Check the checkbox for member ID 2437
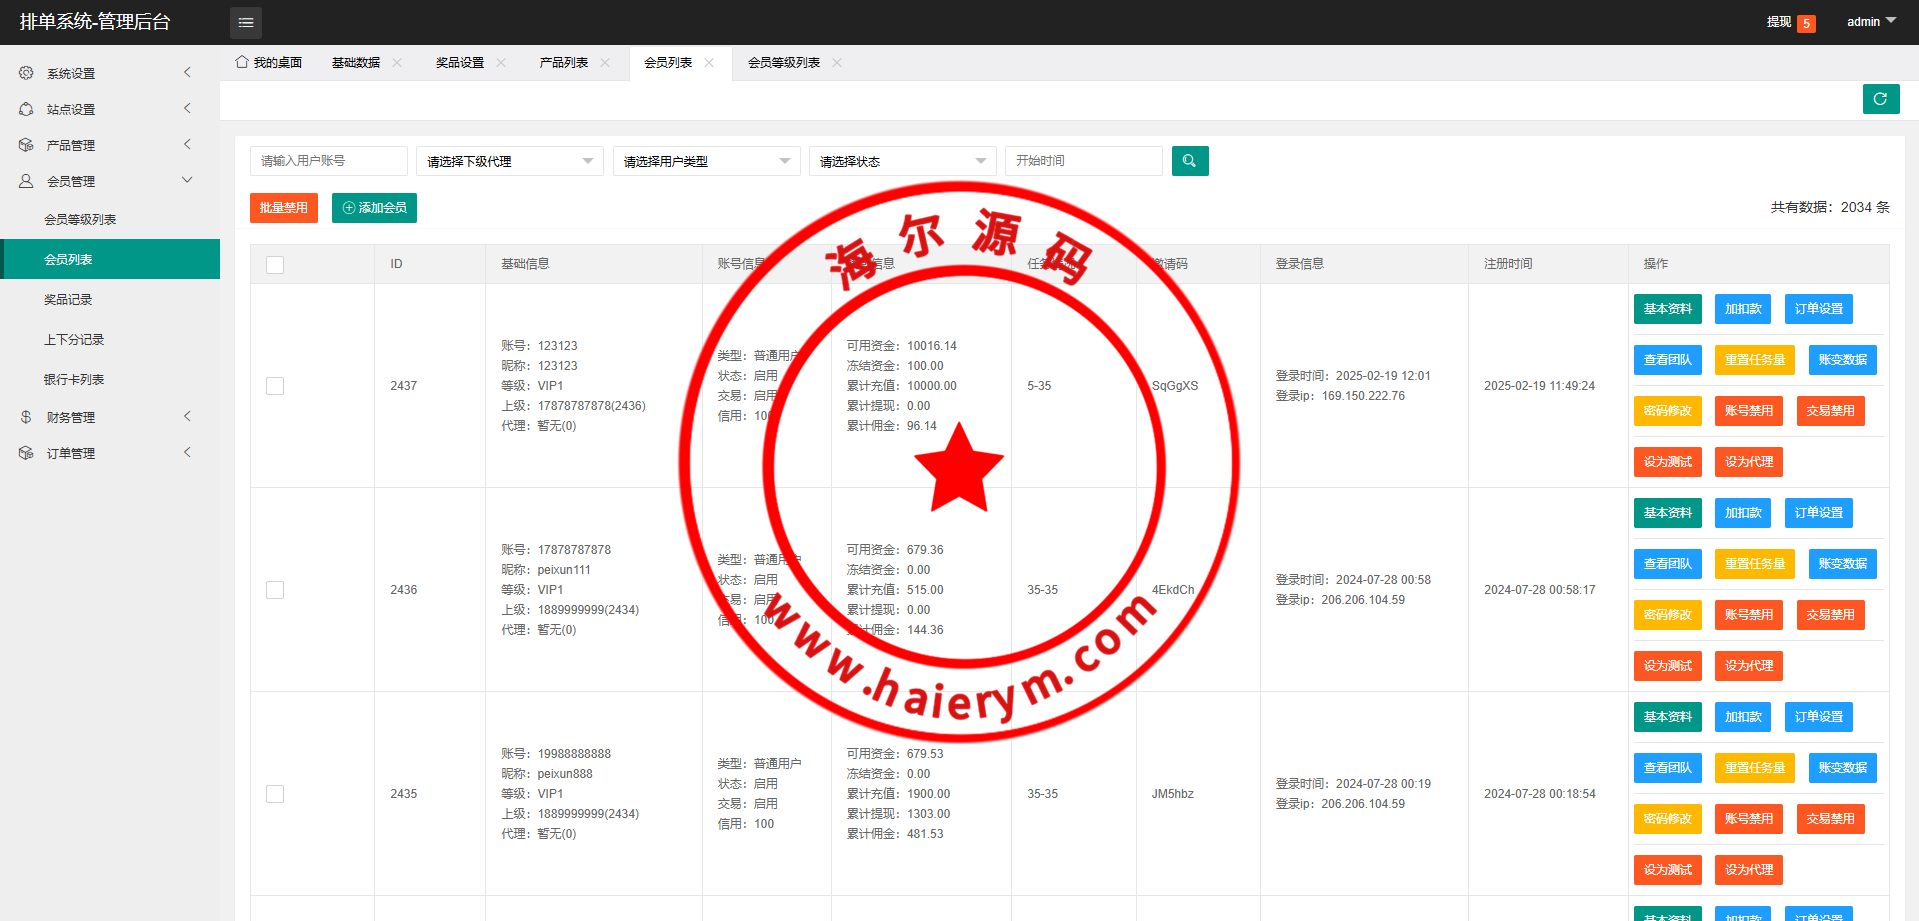Image resolution: width=1919 pixels, height=921 pixels. (x=275, y=386)
